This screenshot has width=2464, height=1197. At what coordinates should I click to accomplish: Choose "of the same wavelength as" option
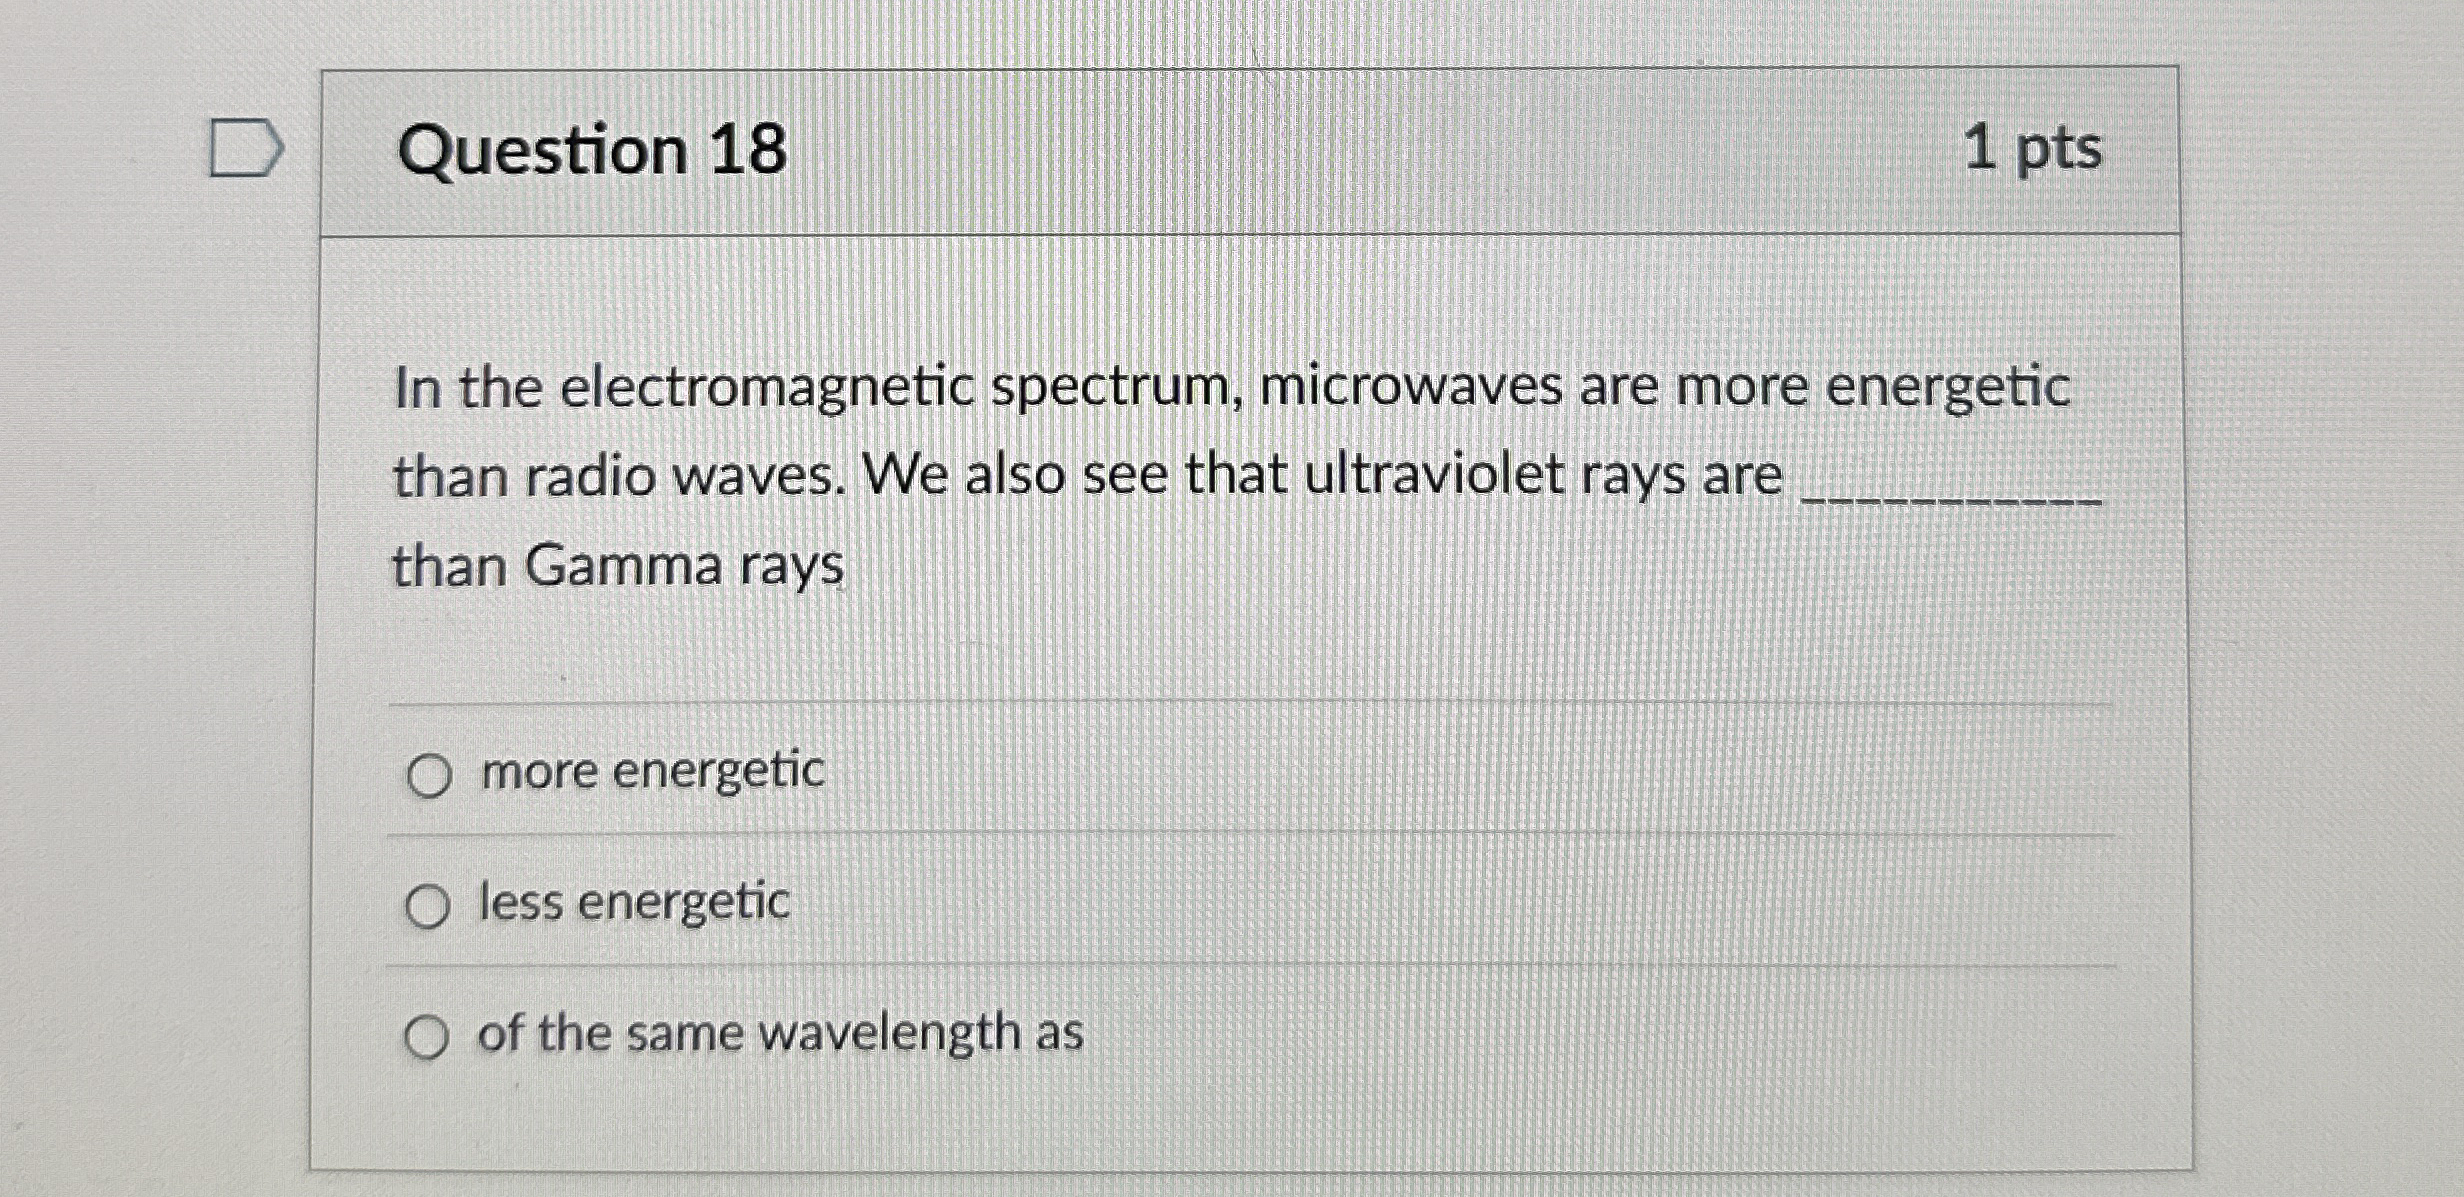tap(430, 1038)
